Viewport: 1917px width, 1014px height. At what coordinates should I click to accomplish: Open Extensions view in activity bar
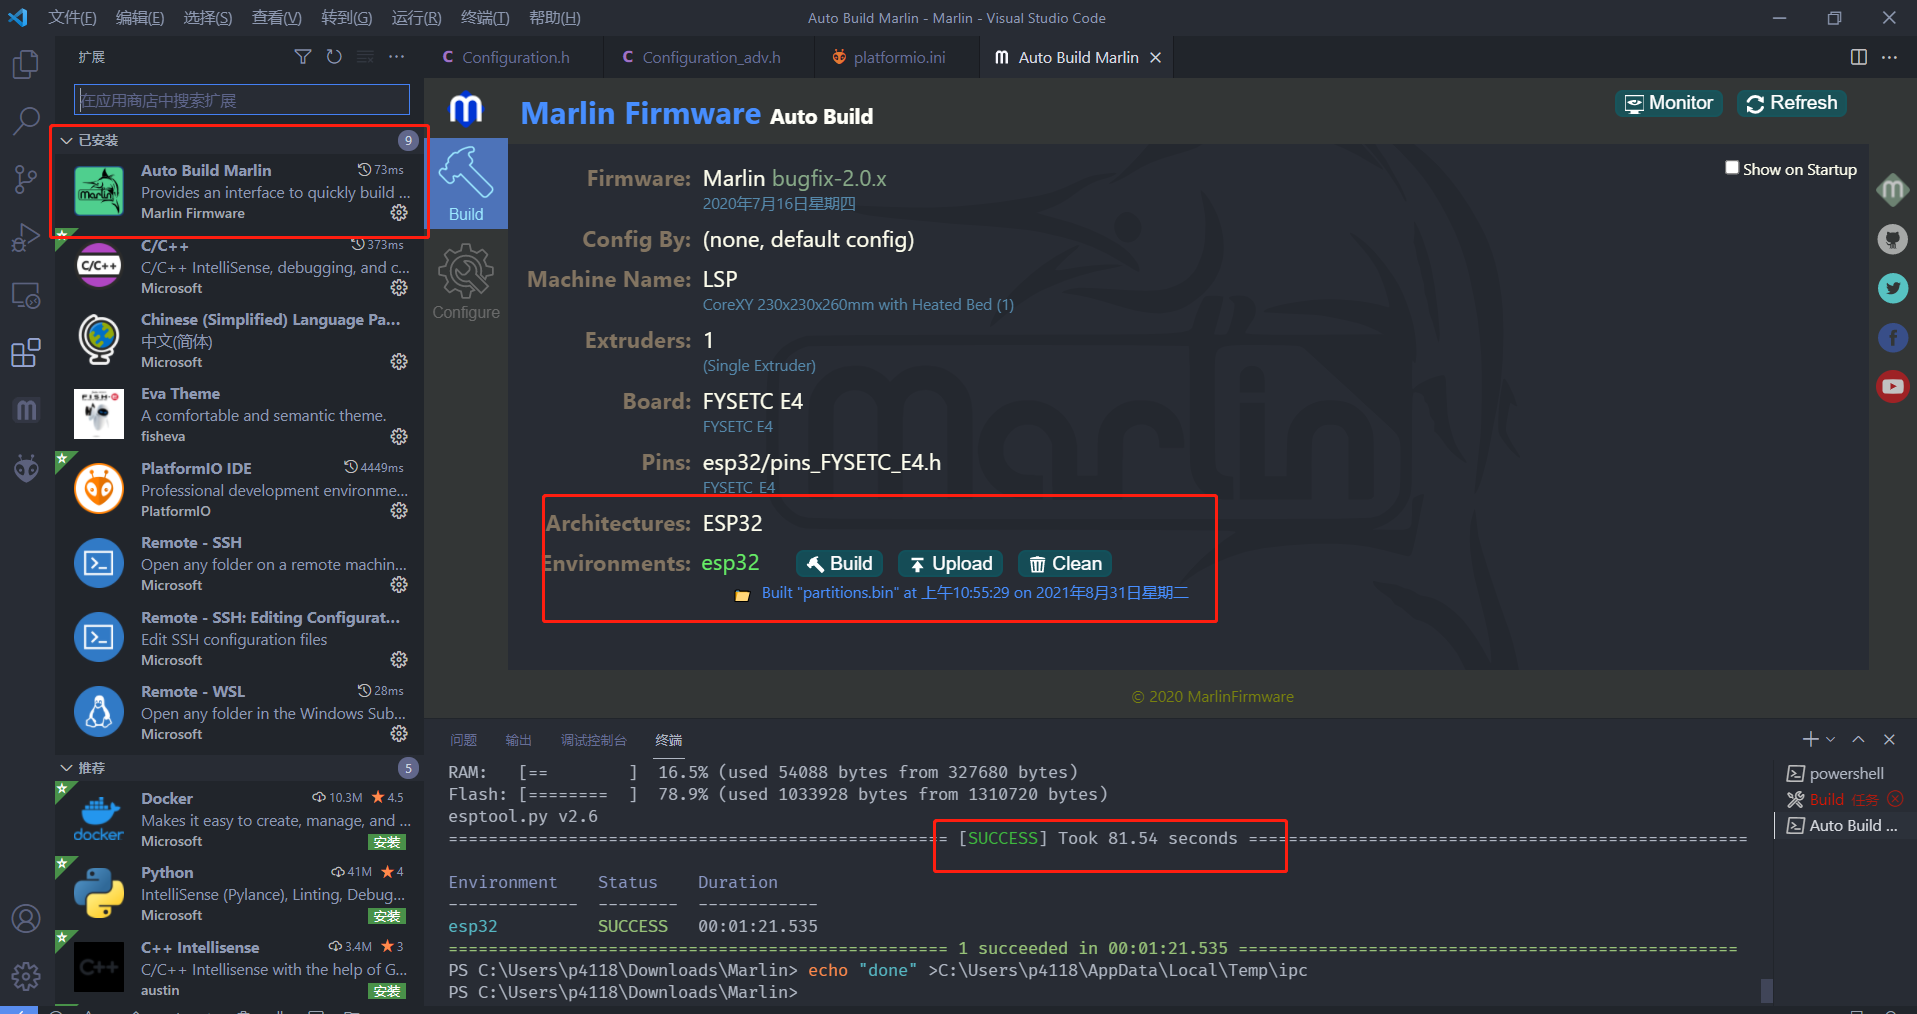[x=25, y=352]
